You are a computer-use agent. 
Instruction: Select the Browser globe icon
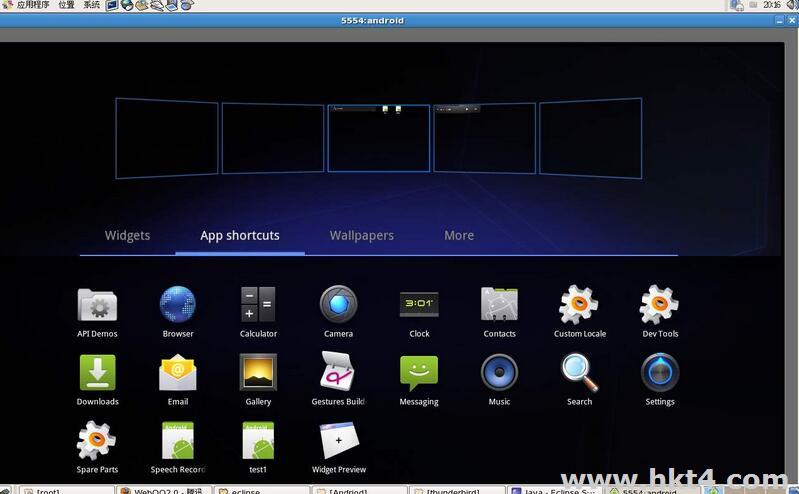coord(178,304)
